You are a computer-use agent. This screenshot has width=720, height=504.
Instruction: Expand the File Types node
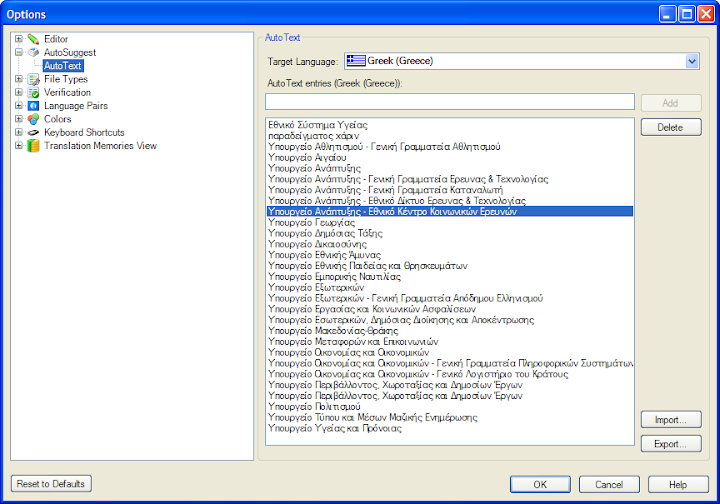19,79
